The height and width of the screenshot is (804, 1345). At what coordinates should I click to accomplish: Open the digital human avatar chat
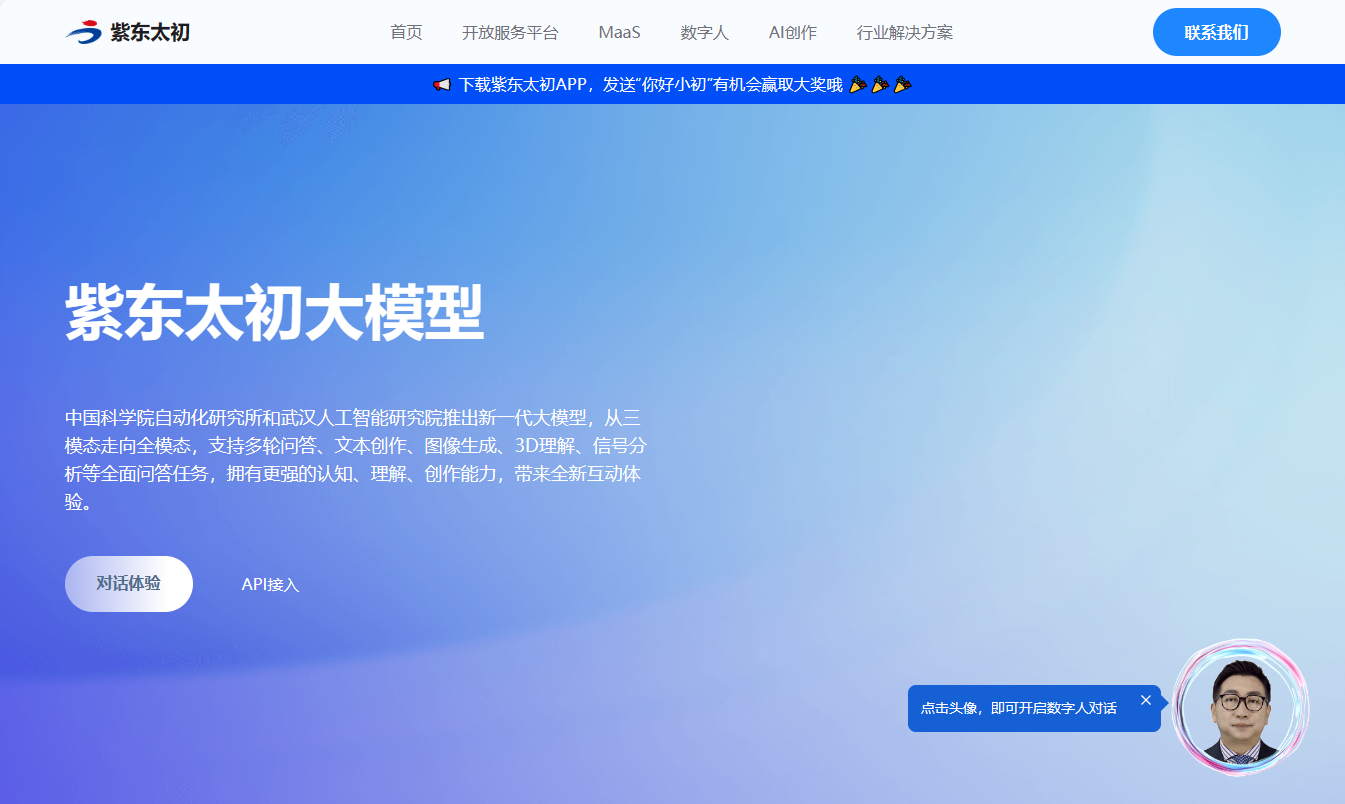(1241, 709)
